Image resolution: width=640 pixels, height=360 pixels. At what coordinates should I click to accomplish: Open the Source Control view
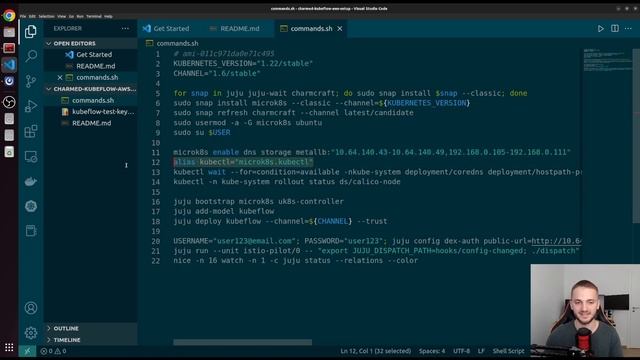pos(31,81)
